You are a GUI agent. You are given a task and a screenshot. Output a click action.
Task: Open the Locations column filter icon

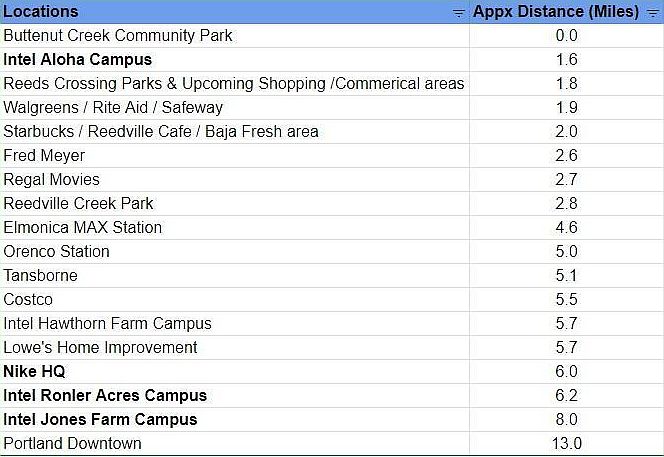pos(458,12)
